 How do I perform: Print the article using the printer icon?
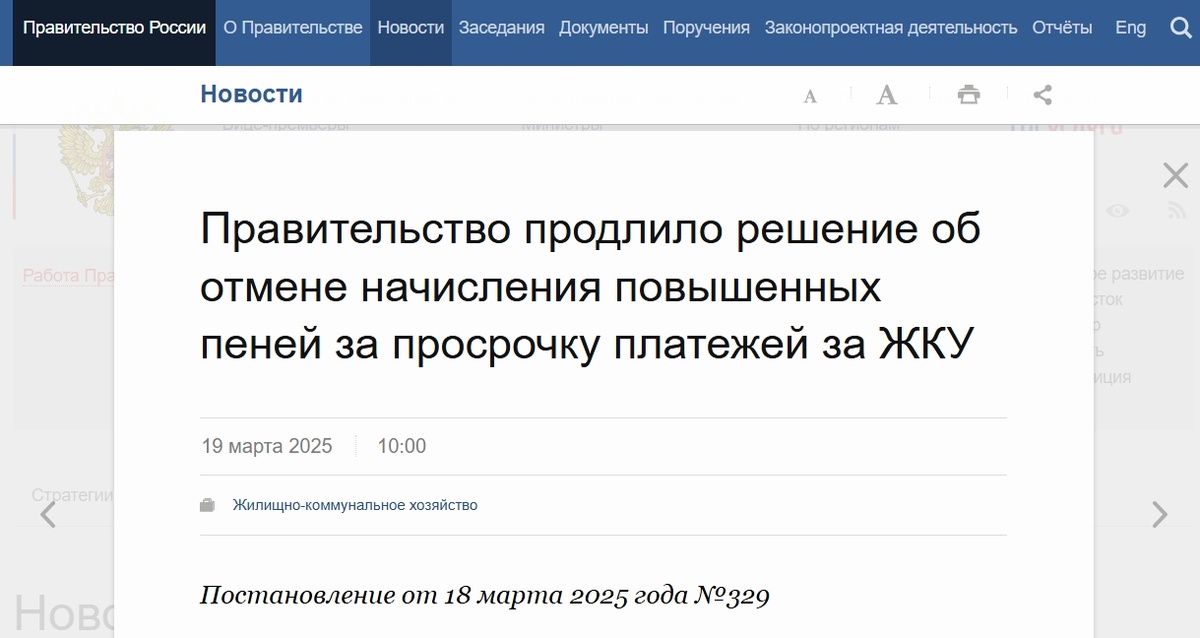967,95
